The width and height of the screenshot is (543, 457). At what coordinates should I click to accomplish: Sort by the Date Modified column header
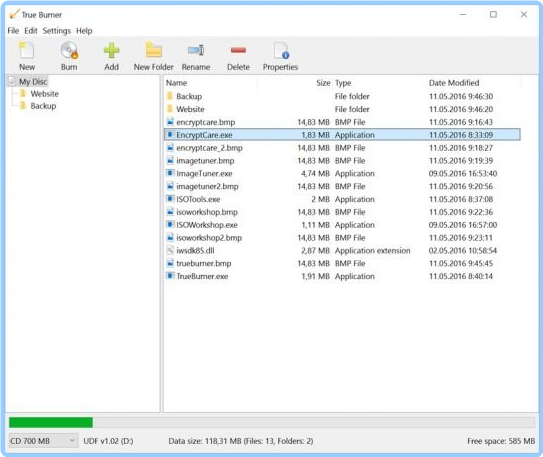pos(454,83)
